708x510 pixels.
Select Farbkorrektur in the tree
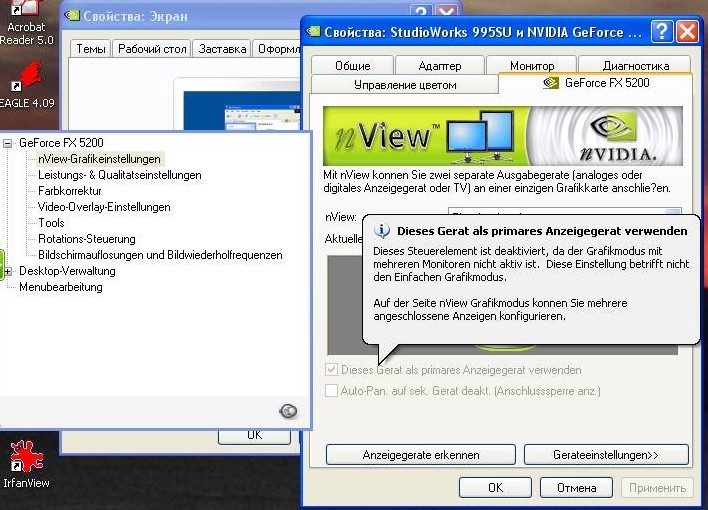click(x=70, y=191)
